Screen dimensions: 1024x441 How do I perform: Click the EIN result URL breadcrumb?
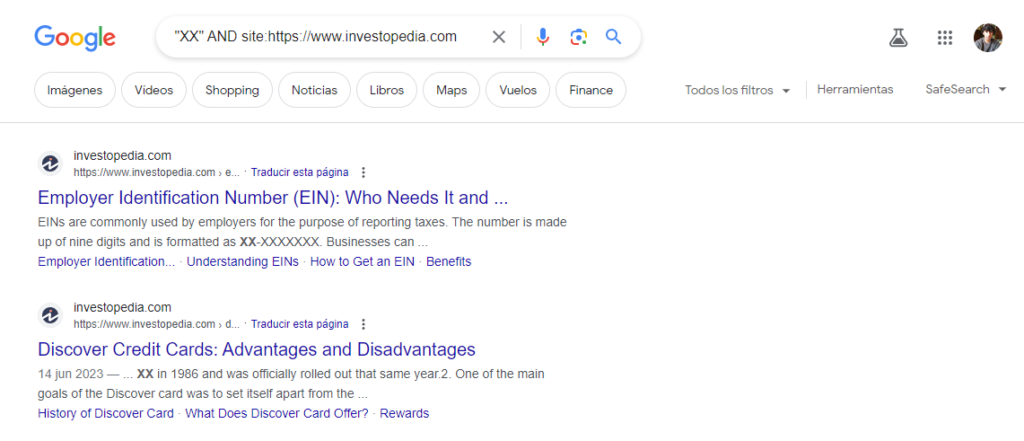point(157,172)
